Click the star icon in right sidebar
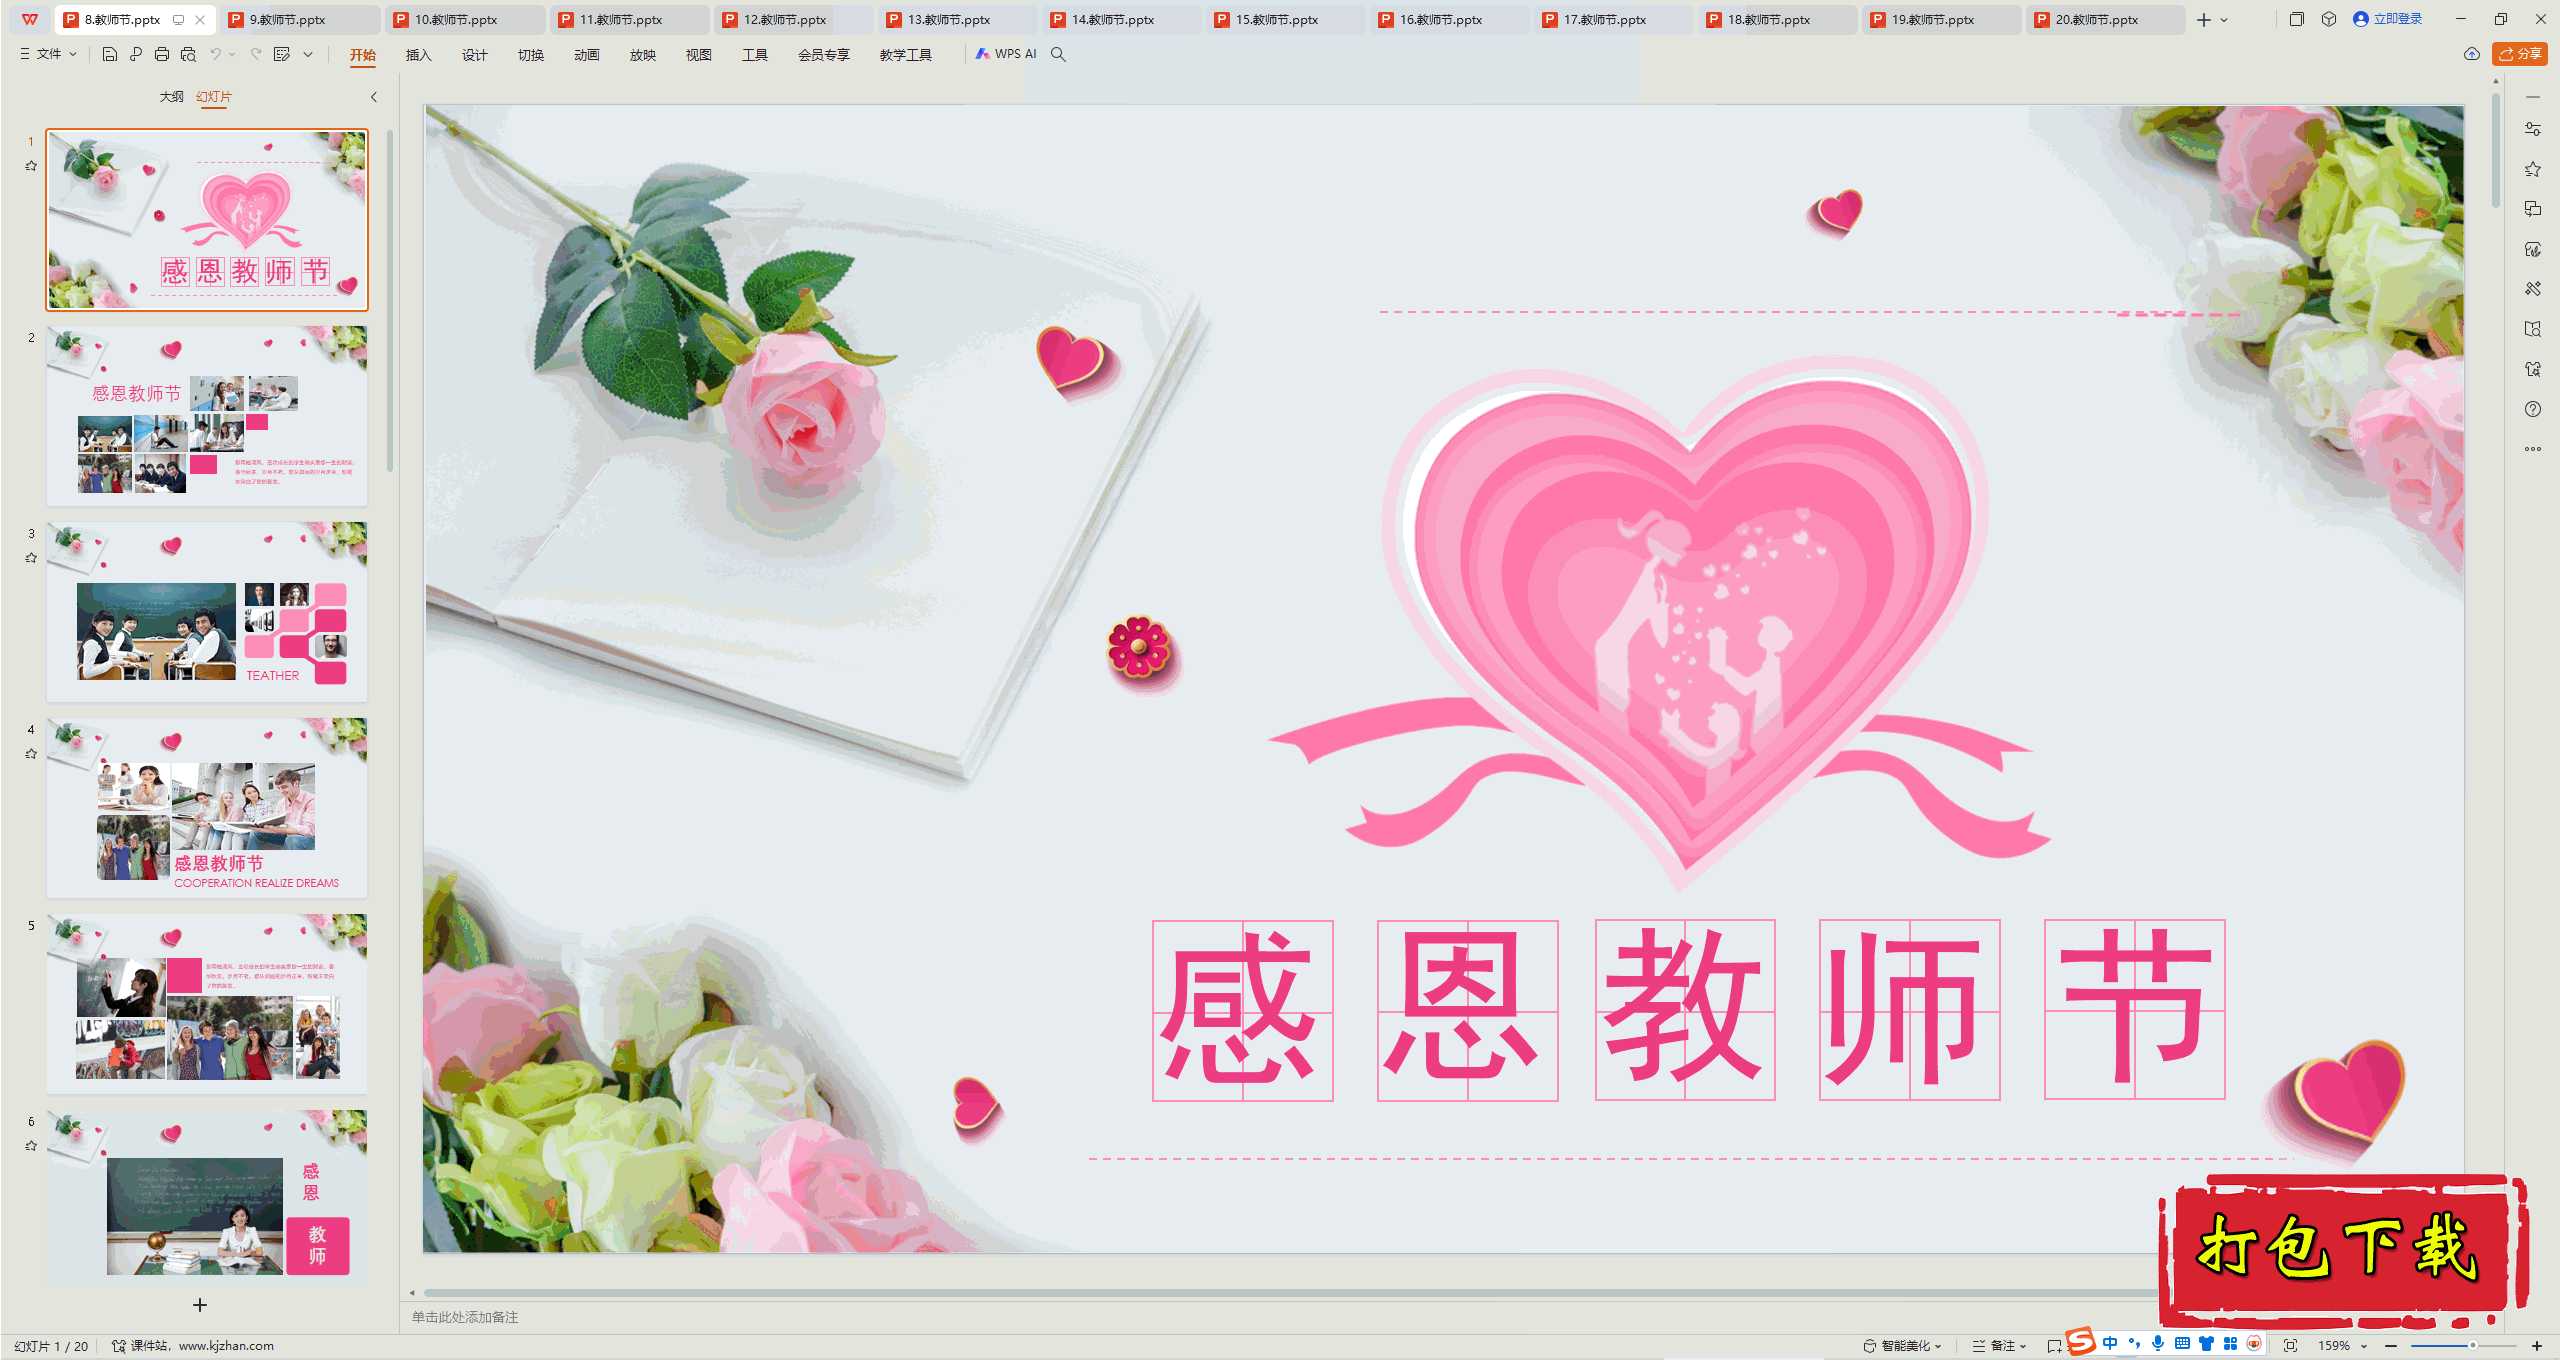 coord(2533,169)
